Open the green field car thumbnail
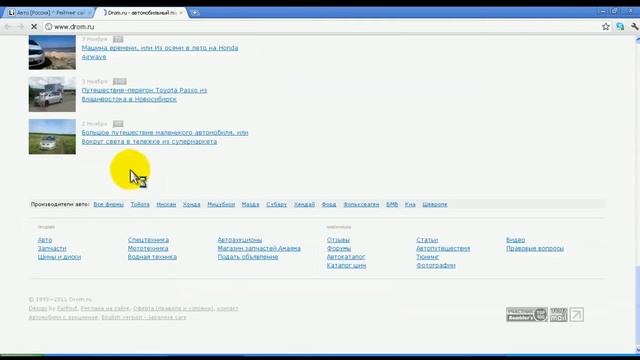The image size is (640, 360). pyautogui.click(x=52, y=137)
